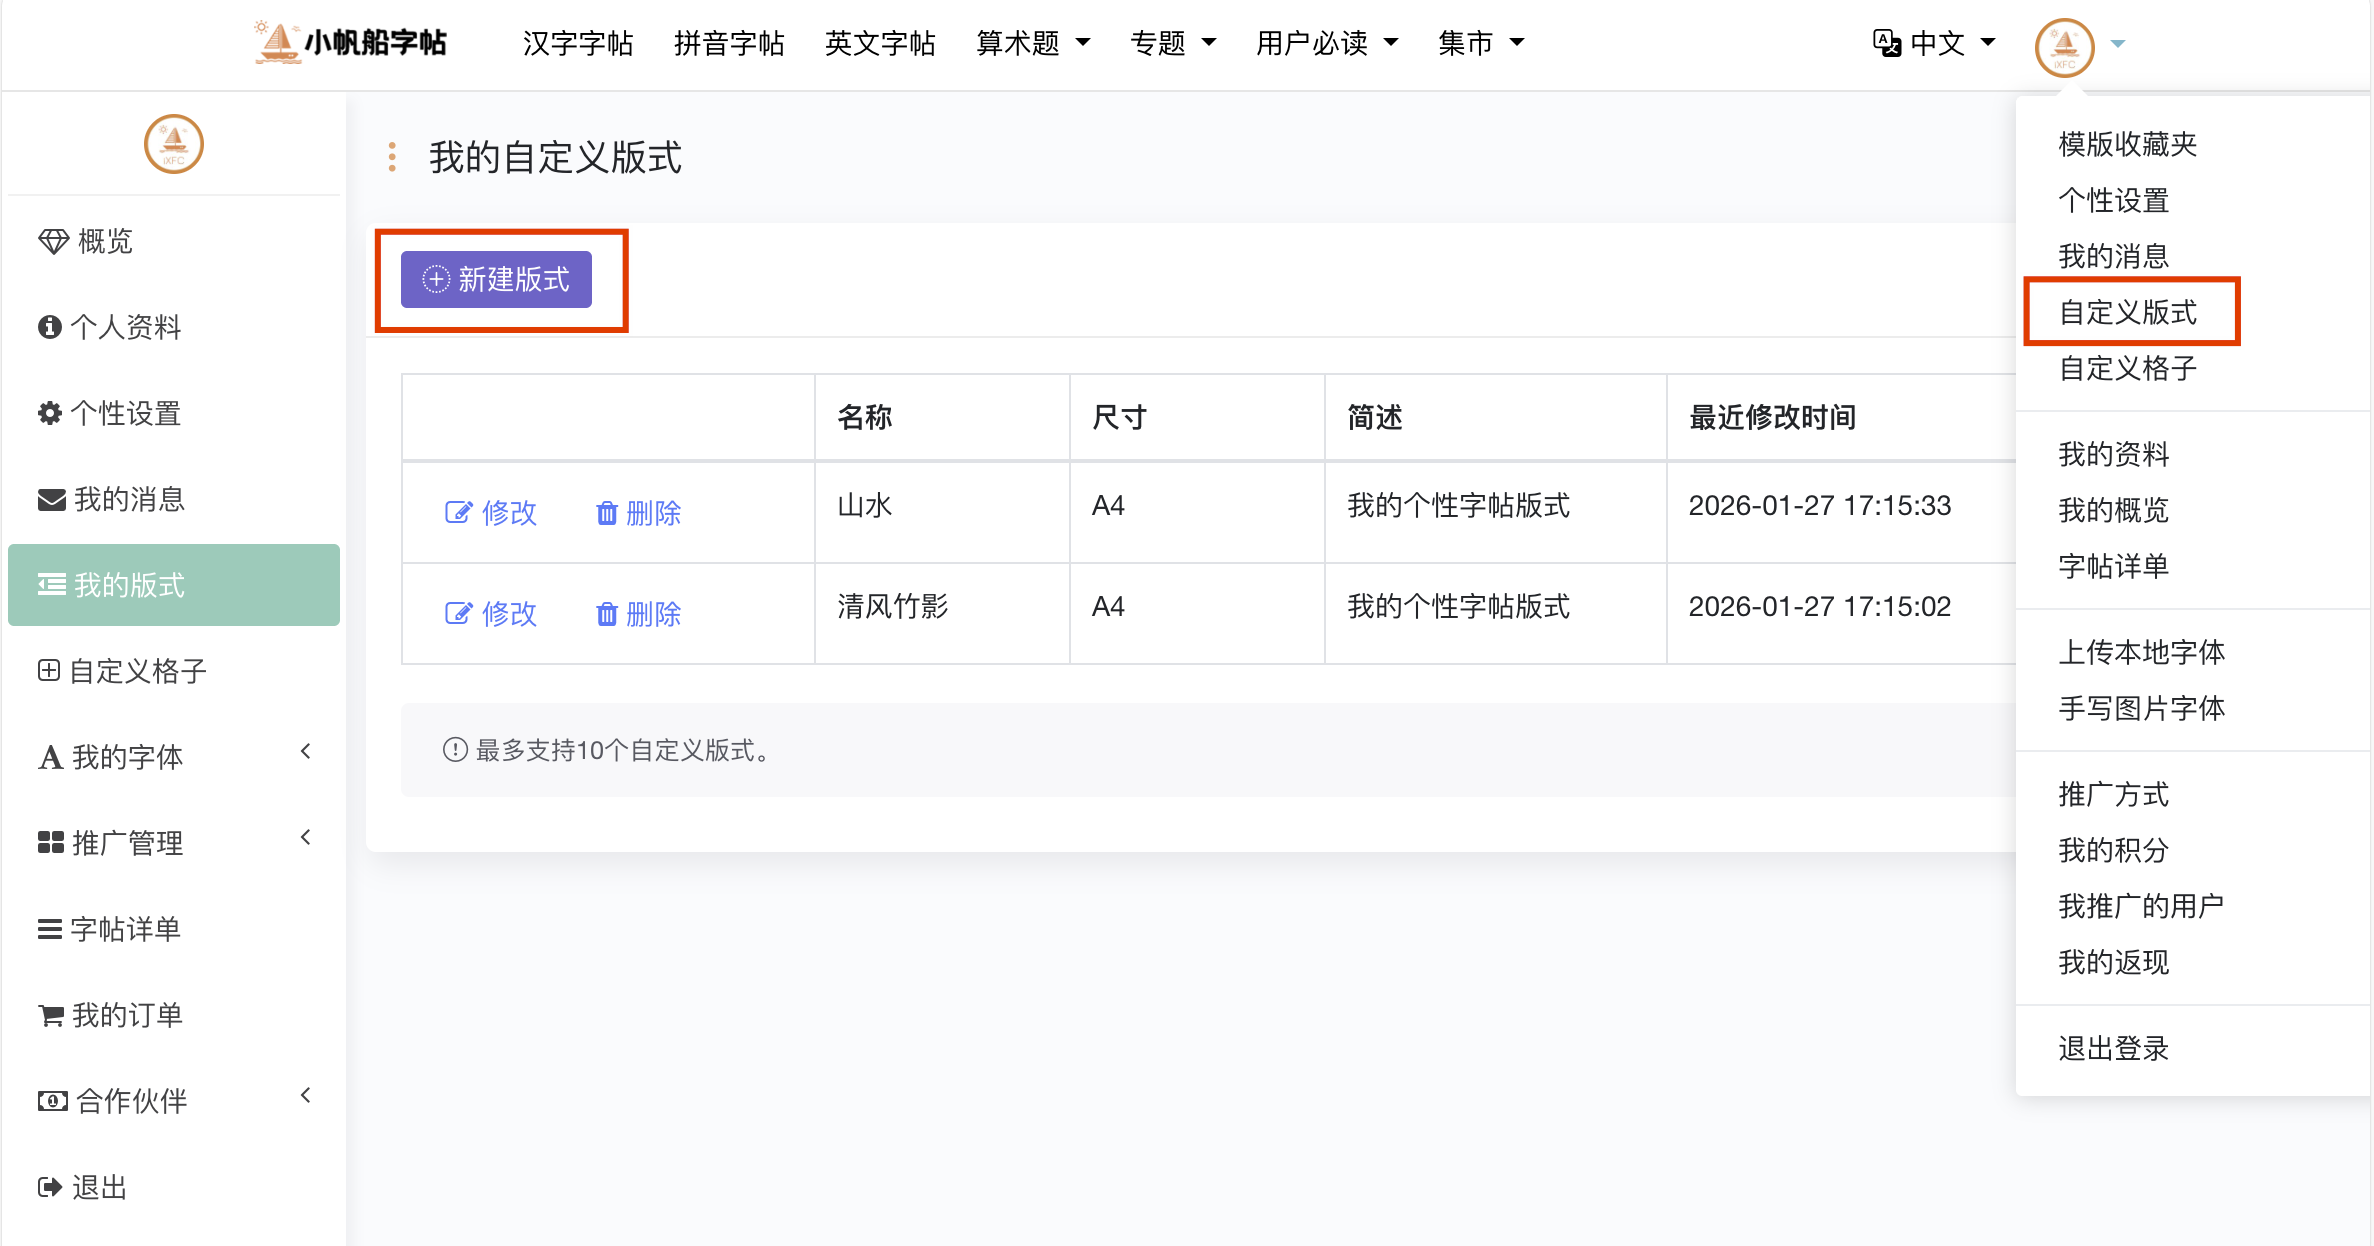Click the exclamation icon in the notice bar
Screen dimensions: 2374x1246
[455, 750]
